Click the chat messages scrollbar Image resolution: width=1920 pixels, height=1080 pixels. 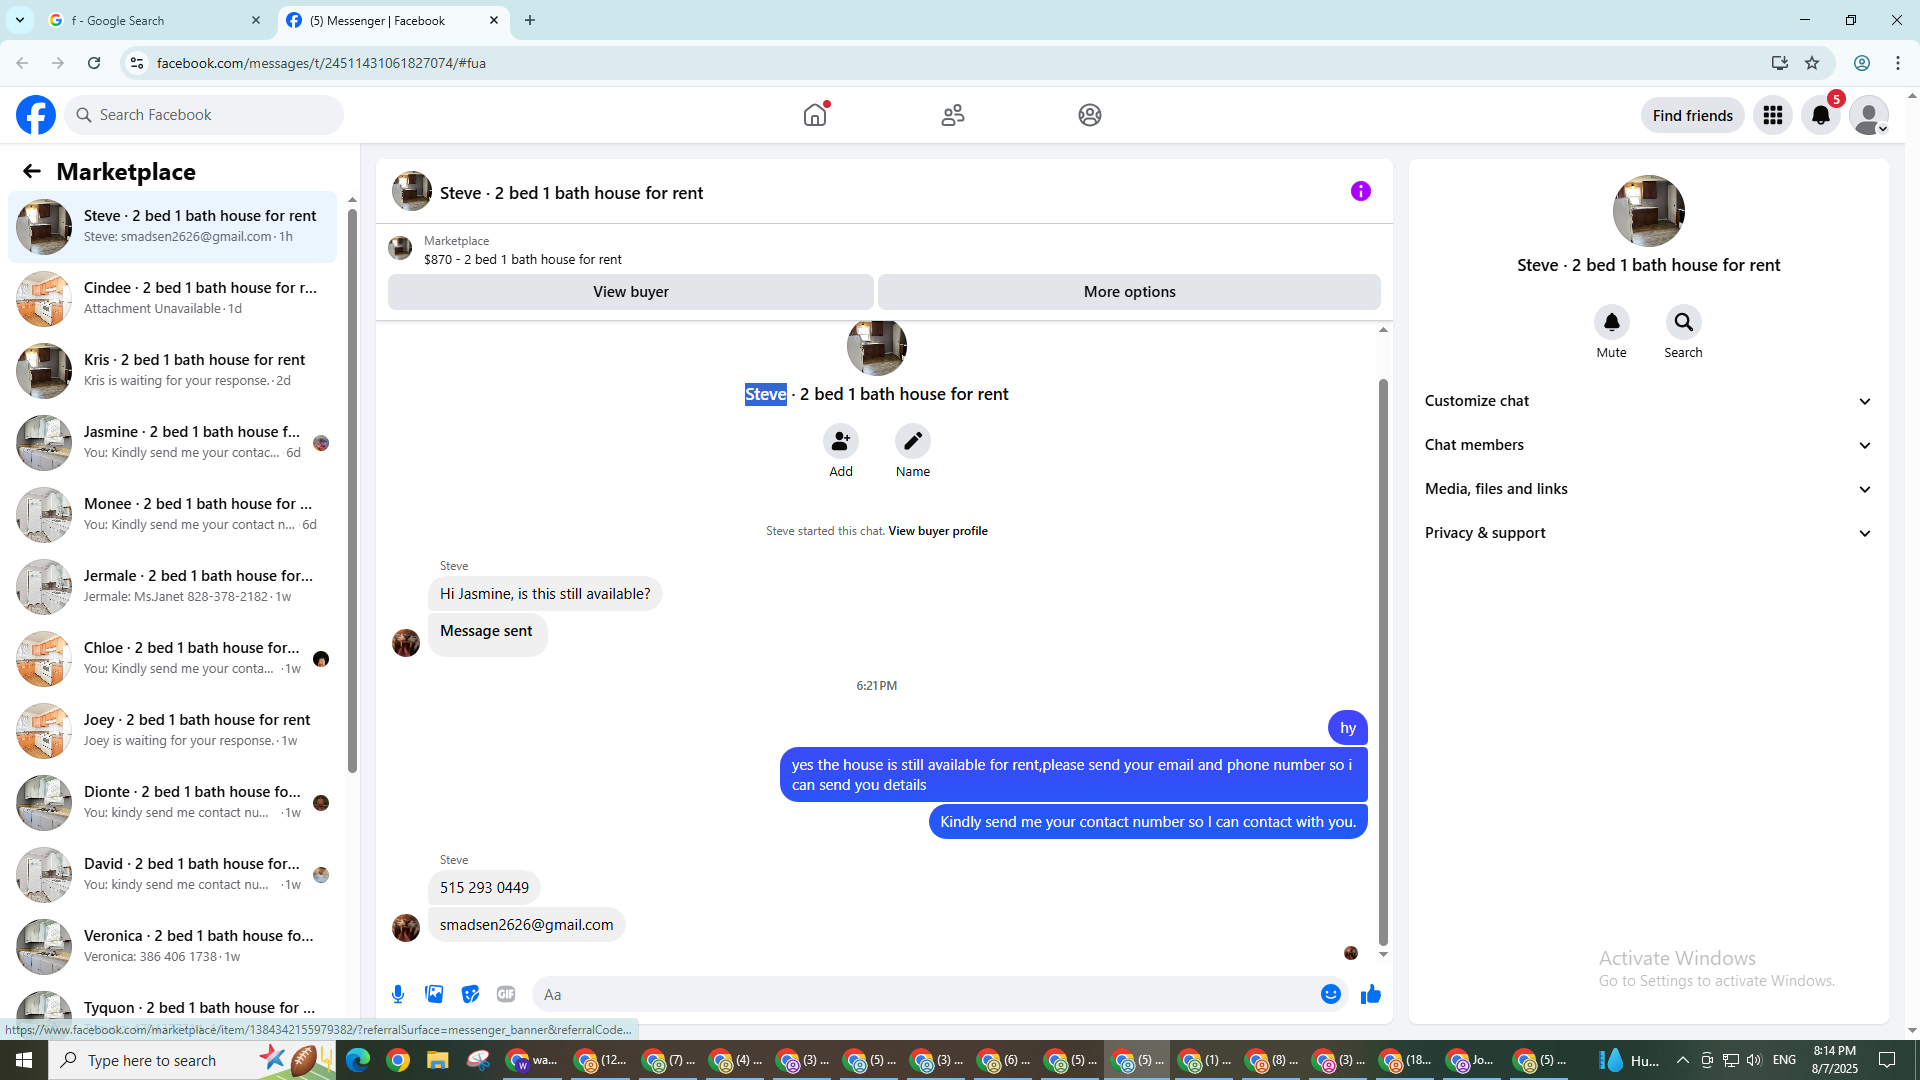[1384, 662]
